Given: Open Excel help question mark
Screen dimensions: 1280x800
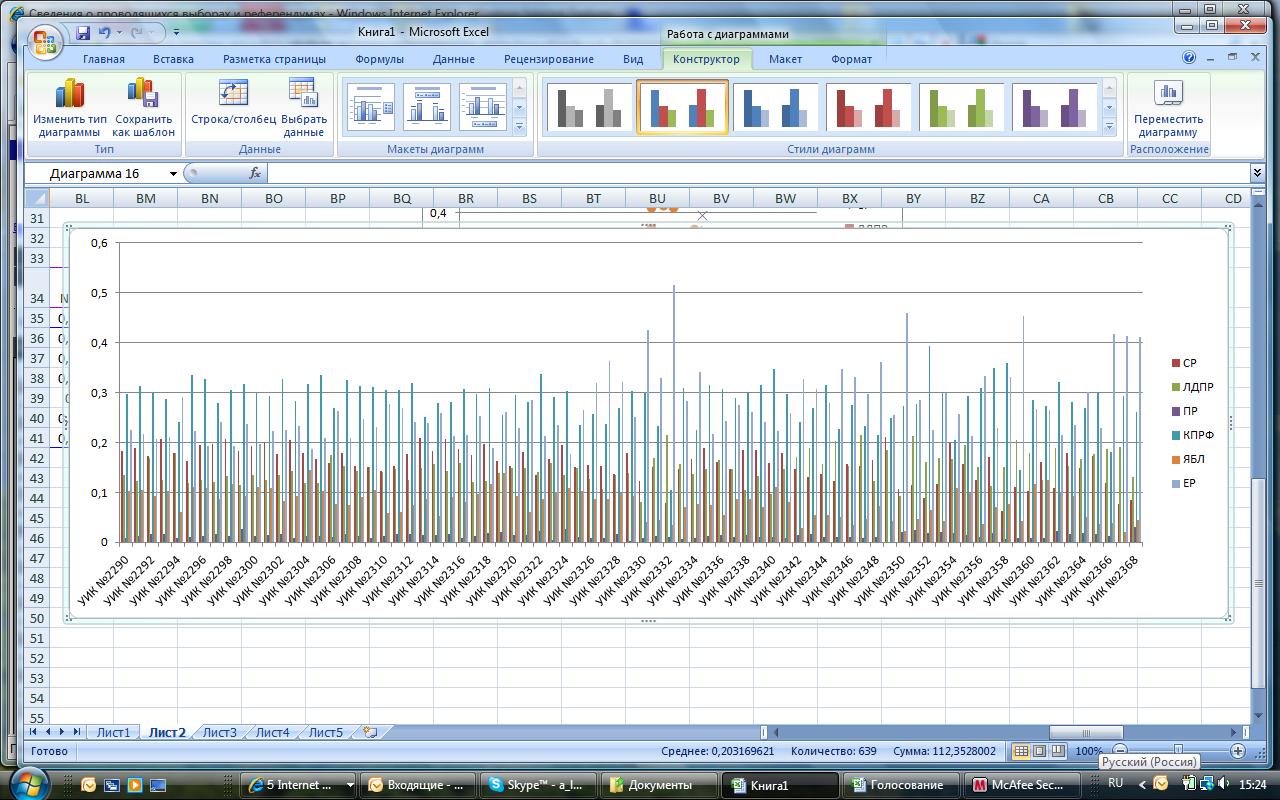Looking at the screenshot, I should [1189, 58].
